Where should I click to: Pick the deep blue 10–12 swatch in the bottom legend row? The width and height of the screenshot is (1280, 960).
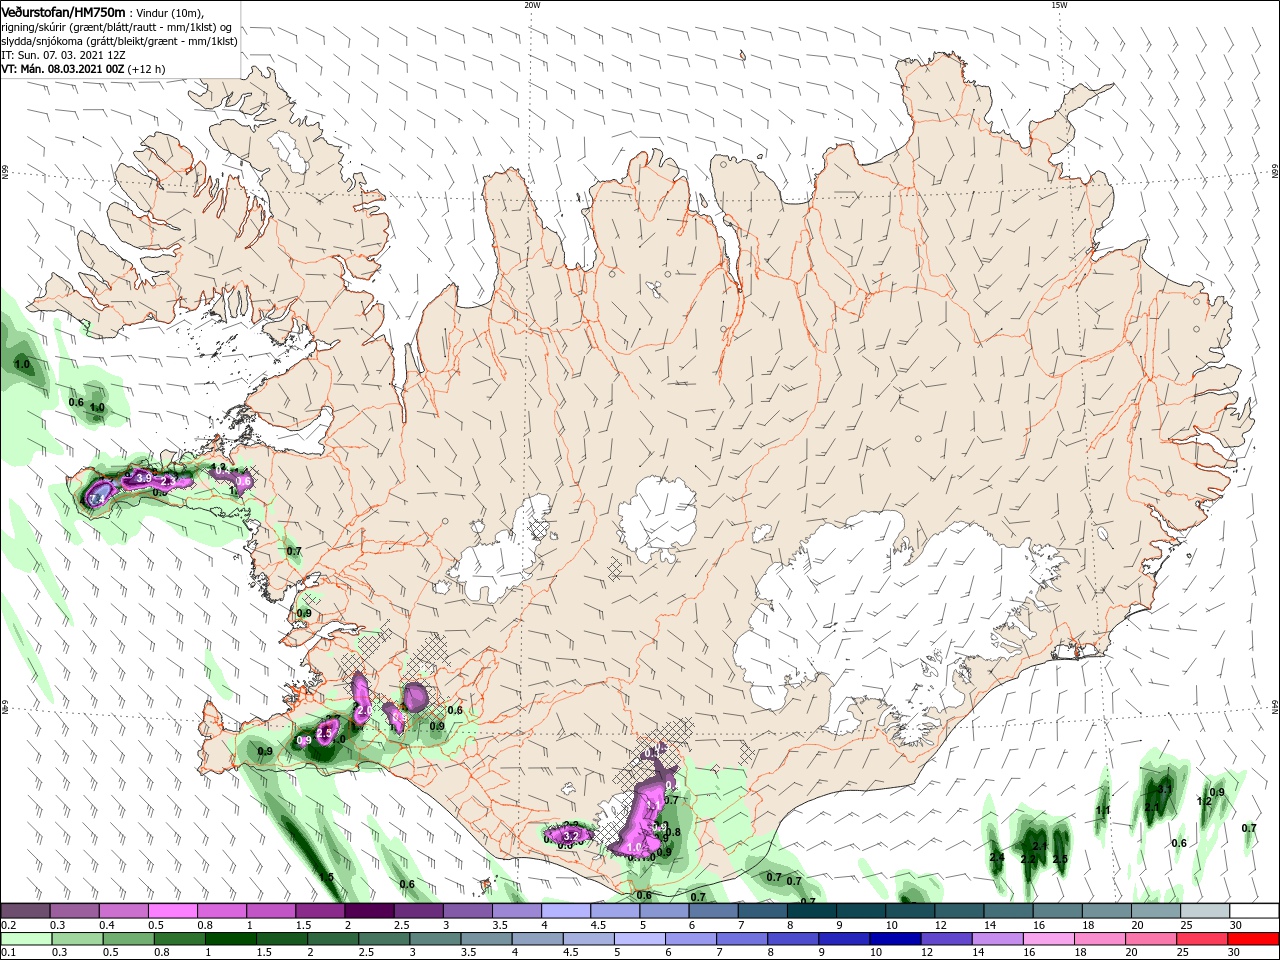(x=896, y=939)
